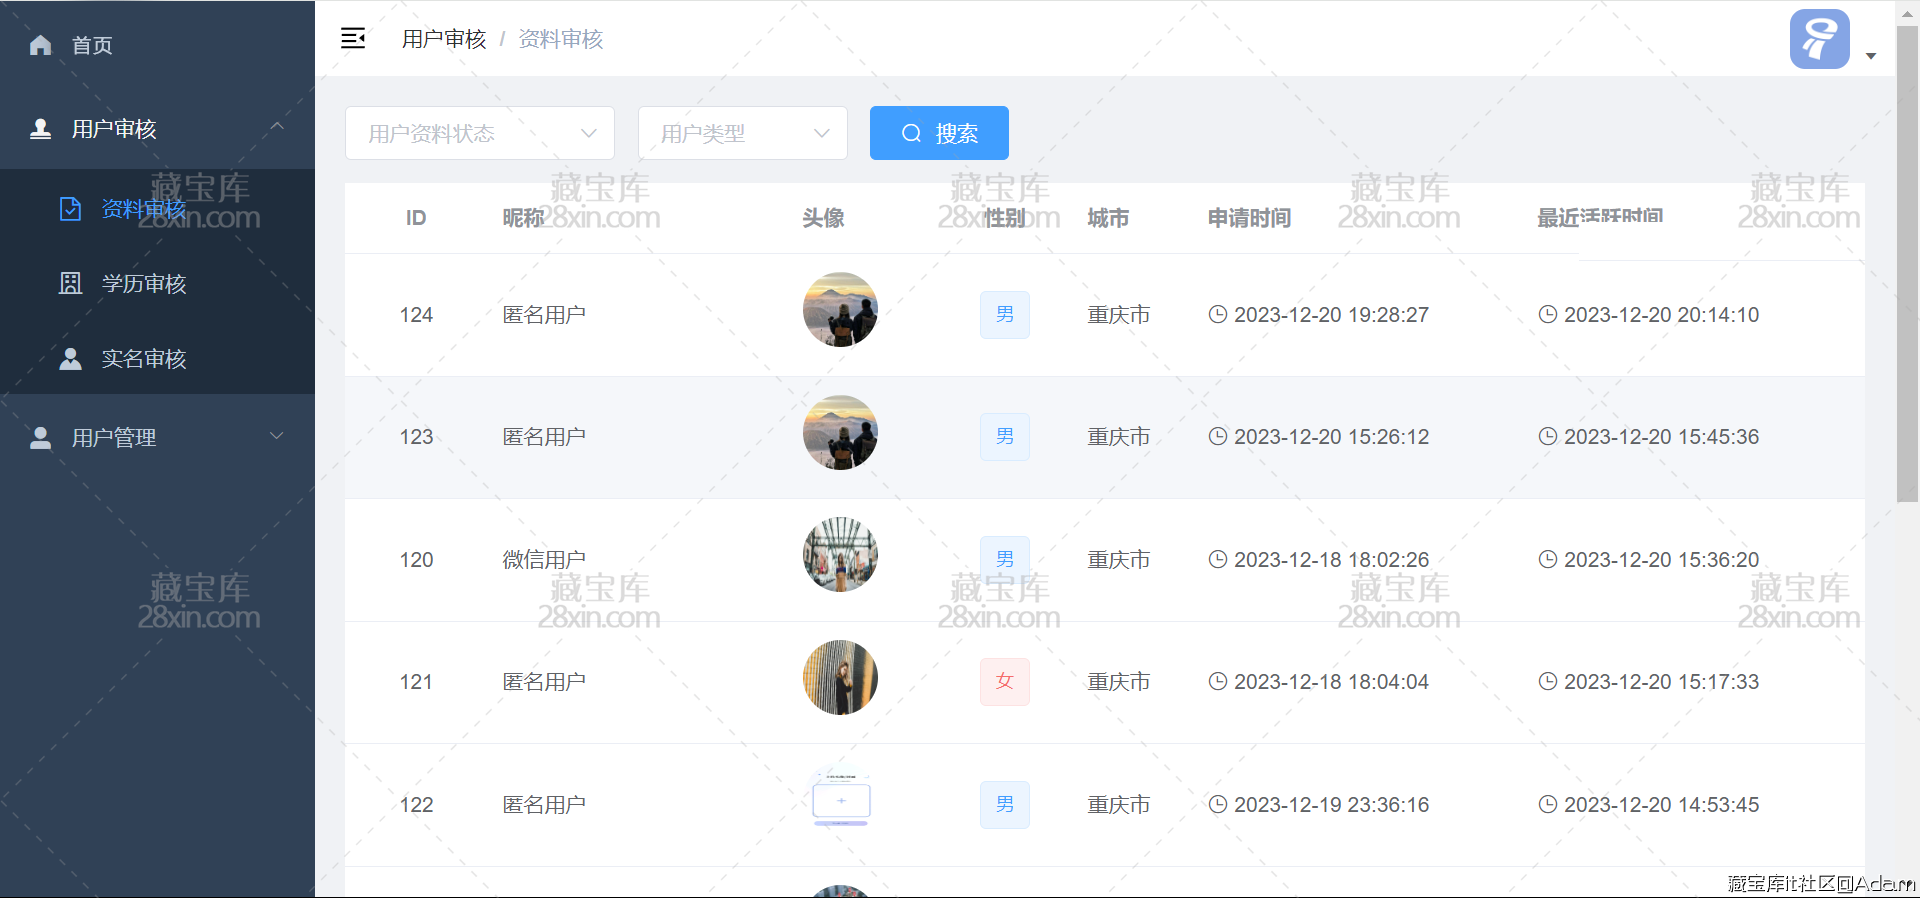Click the 男 tag in row 124
Image resolution: width=1920 pixels, height=898 pixels.
click(1005, 315)
